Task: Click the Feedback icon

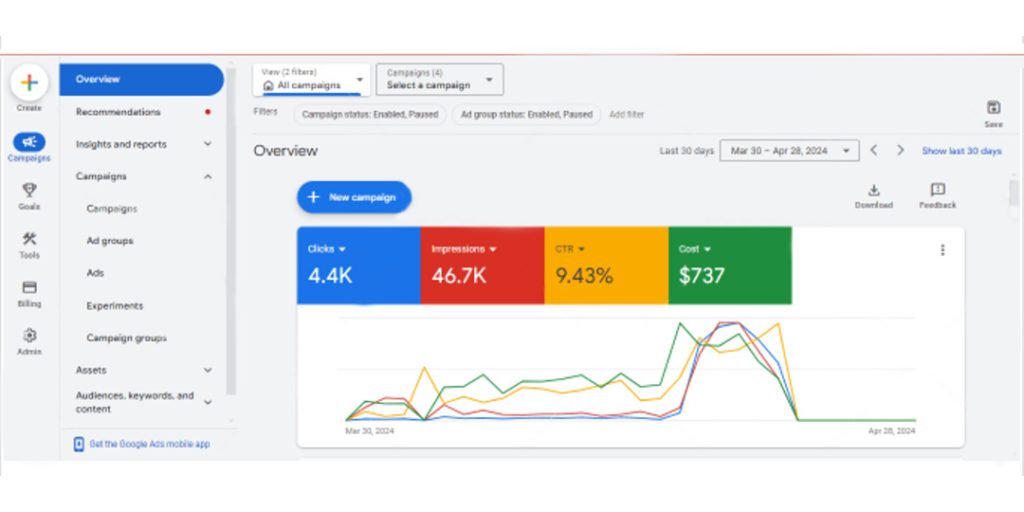Action: click(937, 190)
